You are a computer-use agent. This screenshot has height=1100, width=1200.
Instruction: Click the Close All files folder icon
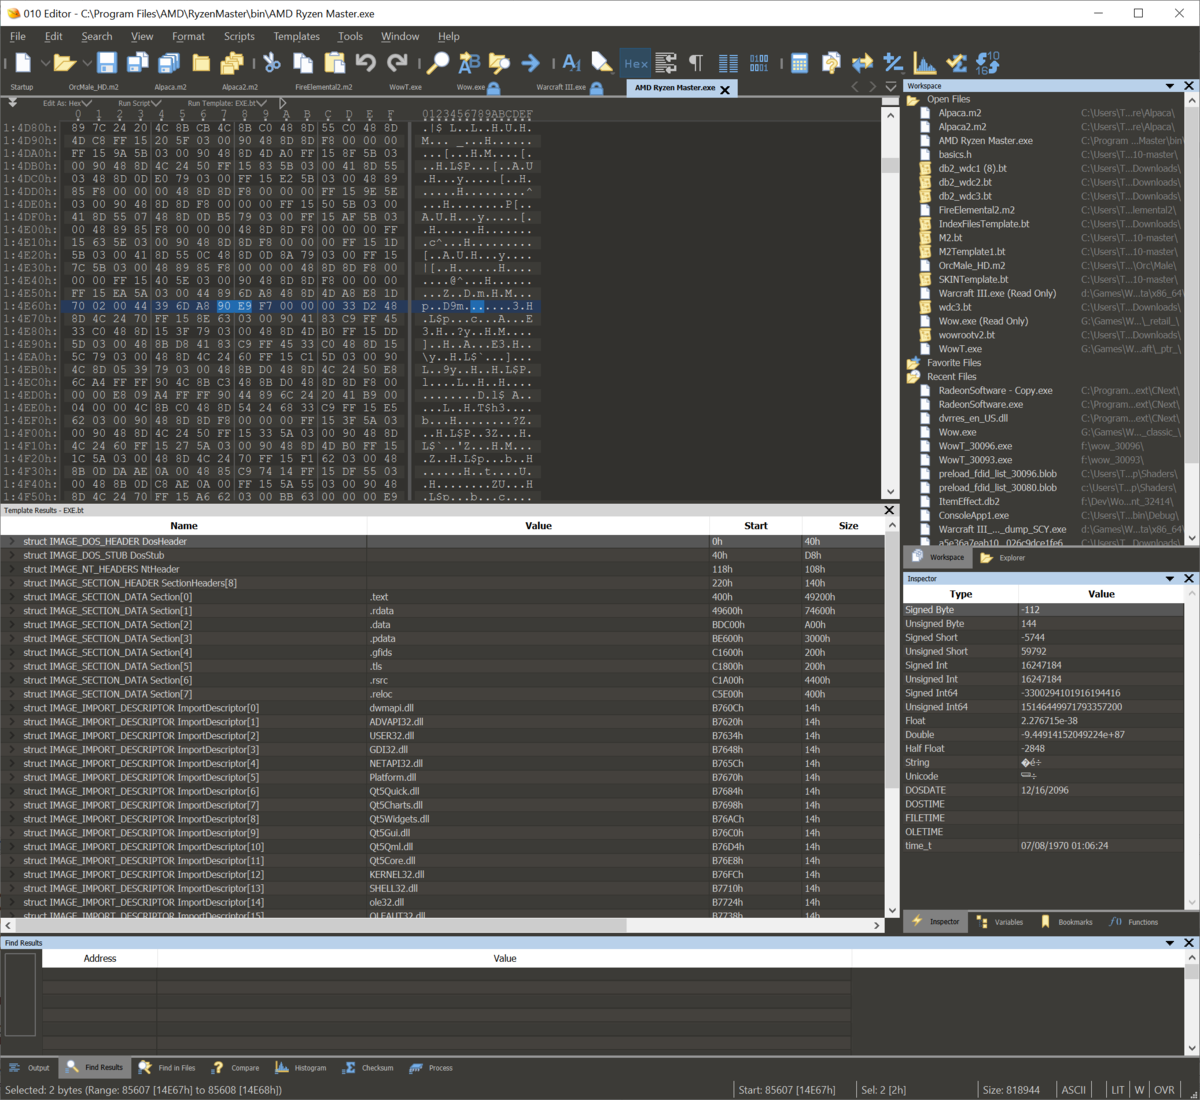[232, 63]
